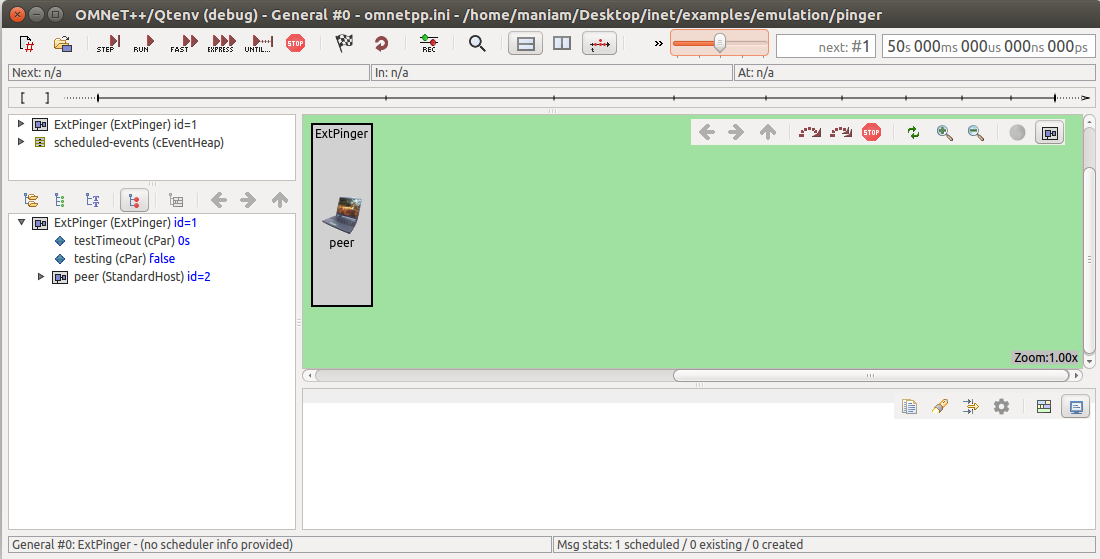Click the canvas zoom in magnifier
1100x559 pixels.
coord(945,133)
